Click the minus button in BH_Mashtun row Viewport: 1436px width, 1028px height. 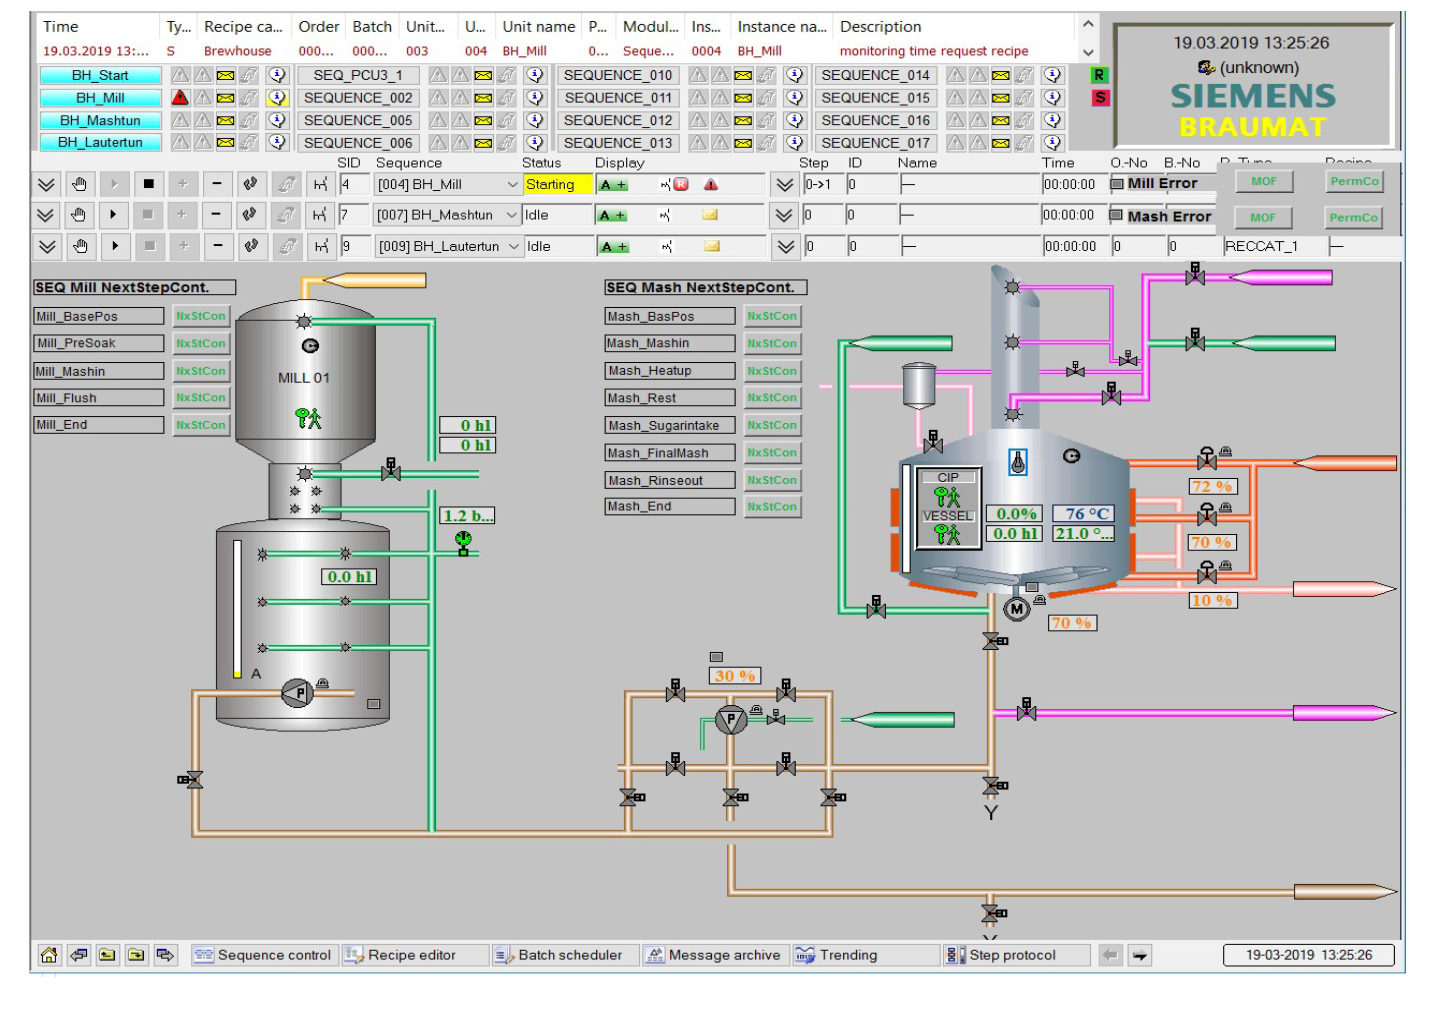(x=216, y=215)
